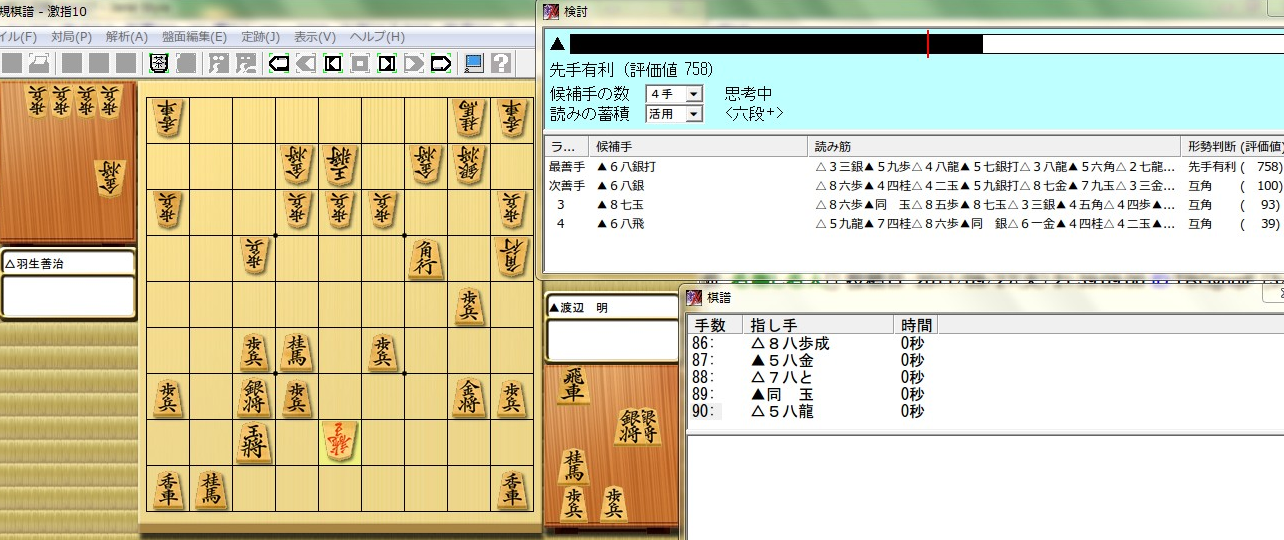The image size is (1284, 540).
Task: Open the ヘルプ(H) menu
Action: click(x=377, y=37)
